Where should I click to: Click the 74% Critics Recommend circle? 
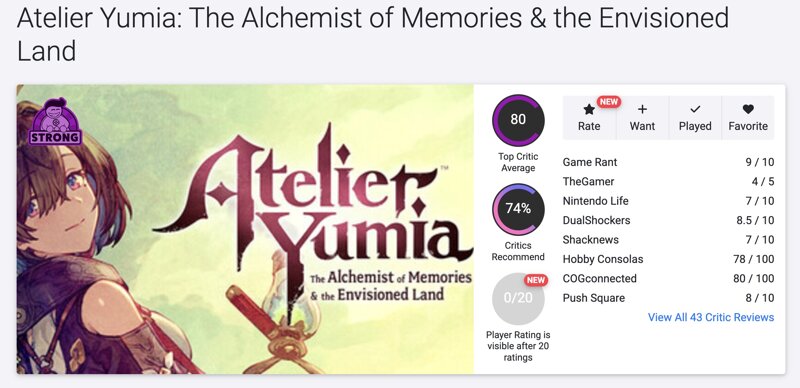tap(518, 209)
